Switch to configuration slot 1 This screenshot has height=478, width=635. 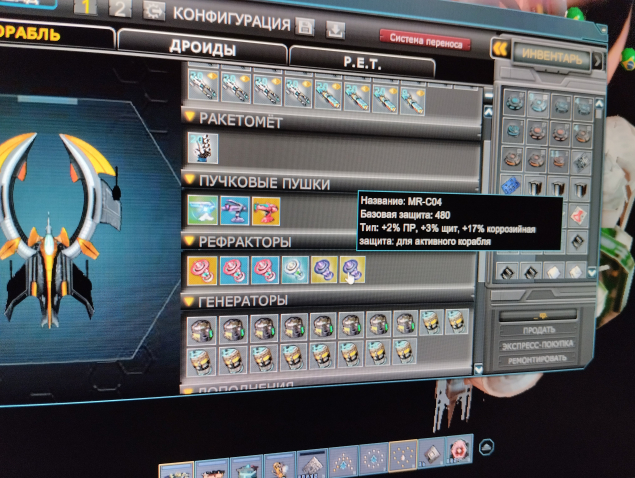click(87, 11)
